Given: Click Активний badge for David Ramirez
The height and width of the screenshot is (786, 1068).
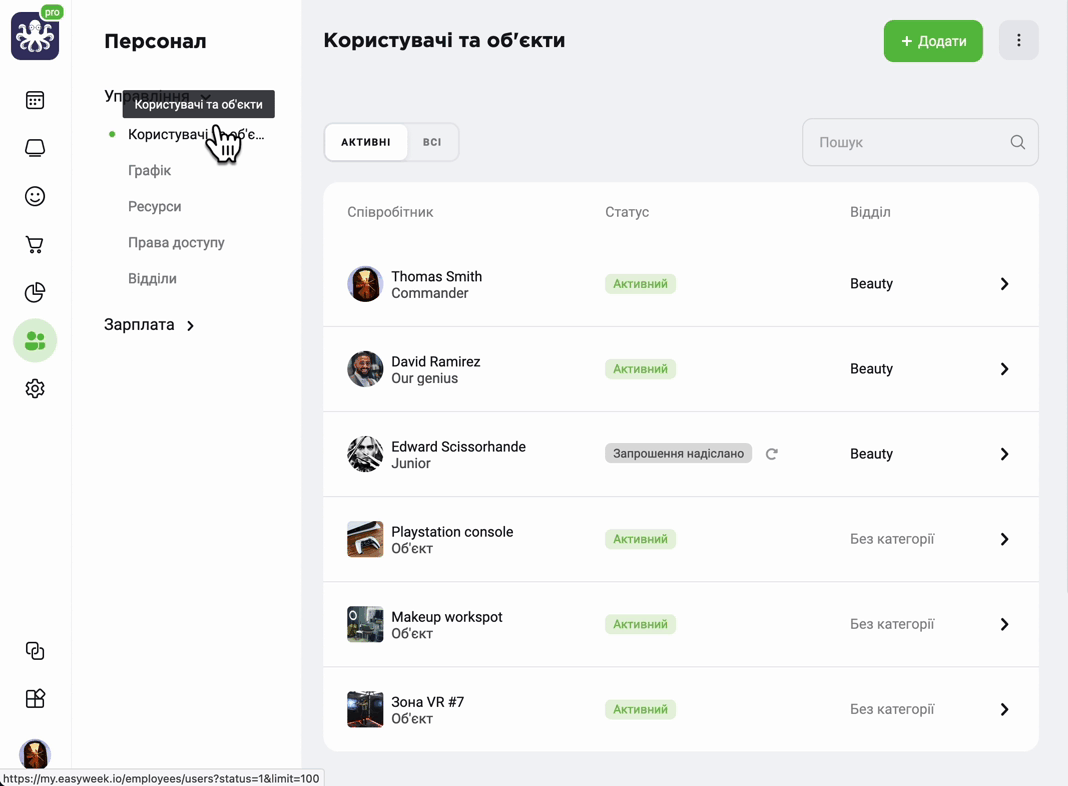Looking at the screenshot, I should tap(640, 369).
